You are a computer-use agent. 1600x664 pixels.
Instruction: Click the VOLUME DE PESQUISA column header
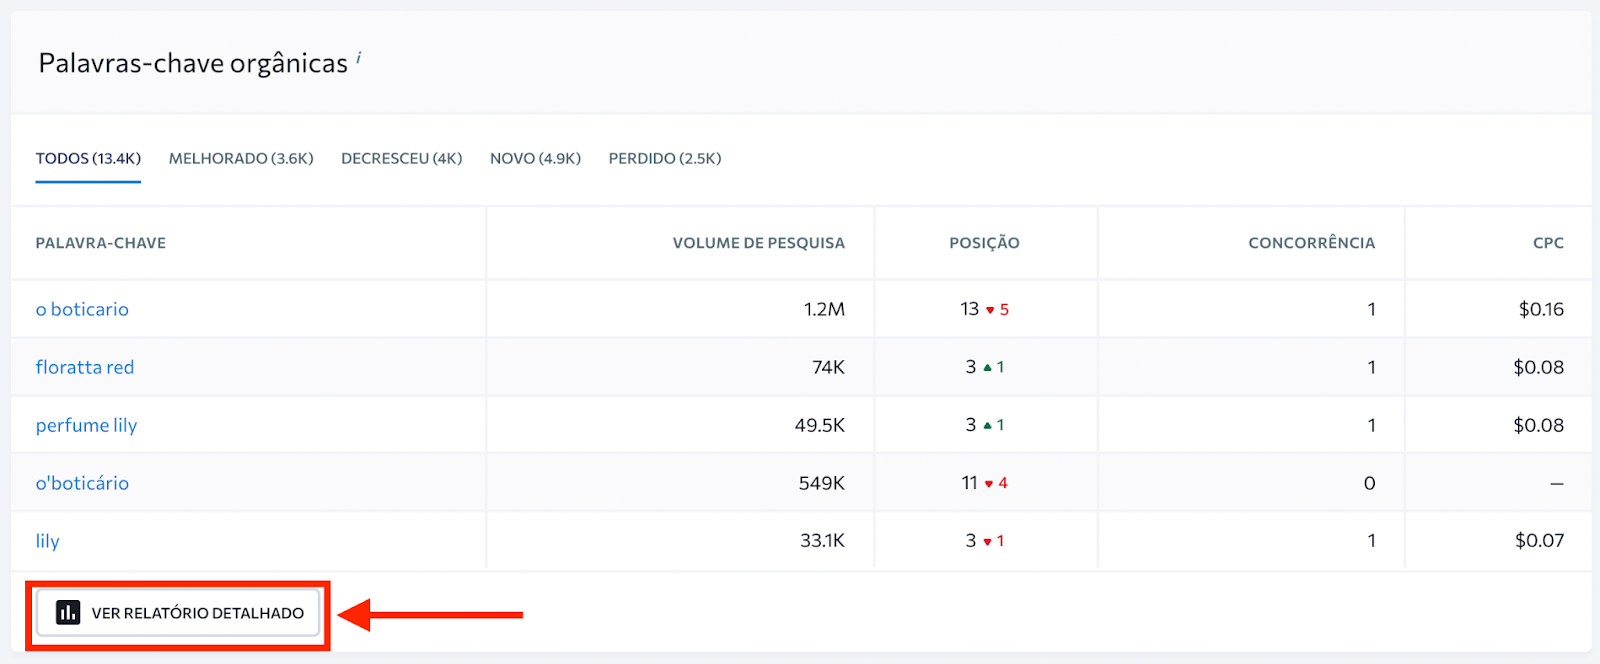click(759, 243)
